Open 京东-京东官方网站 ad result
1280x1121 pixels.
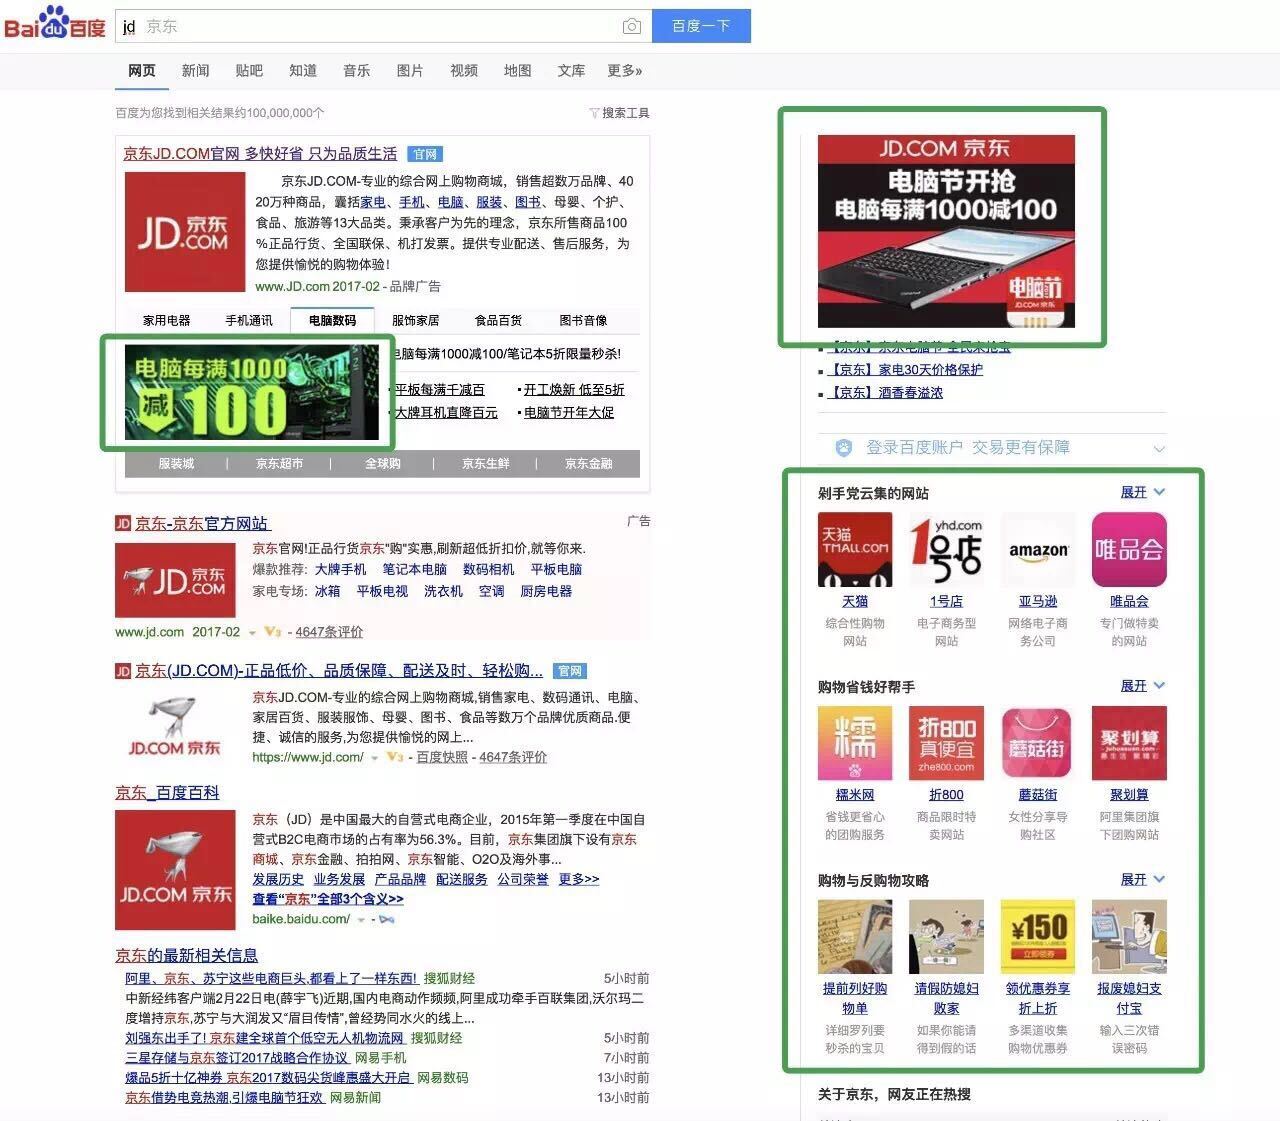203,523
